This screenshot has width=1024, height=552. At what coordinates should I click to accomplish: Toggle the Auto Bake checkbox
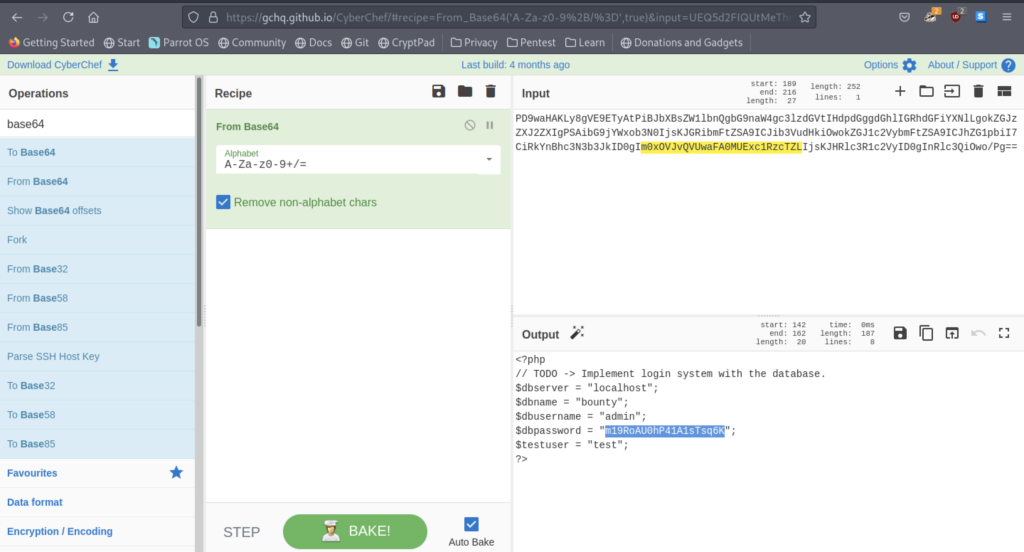(471, 523)
